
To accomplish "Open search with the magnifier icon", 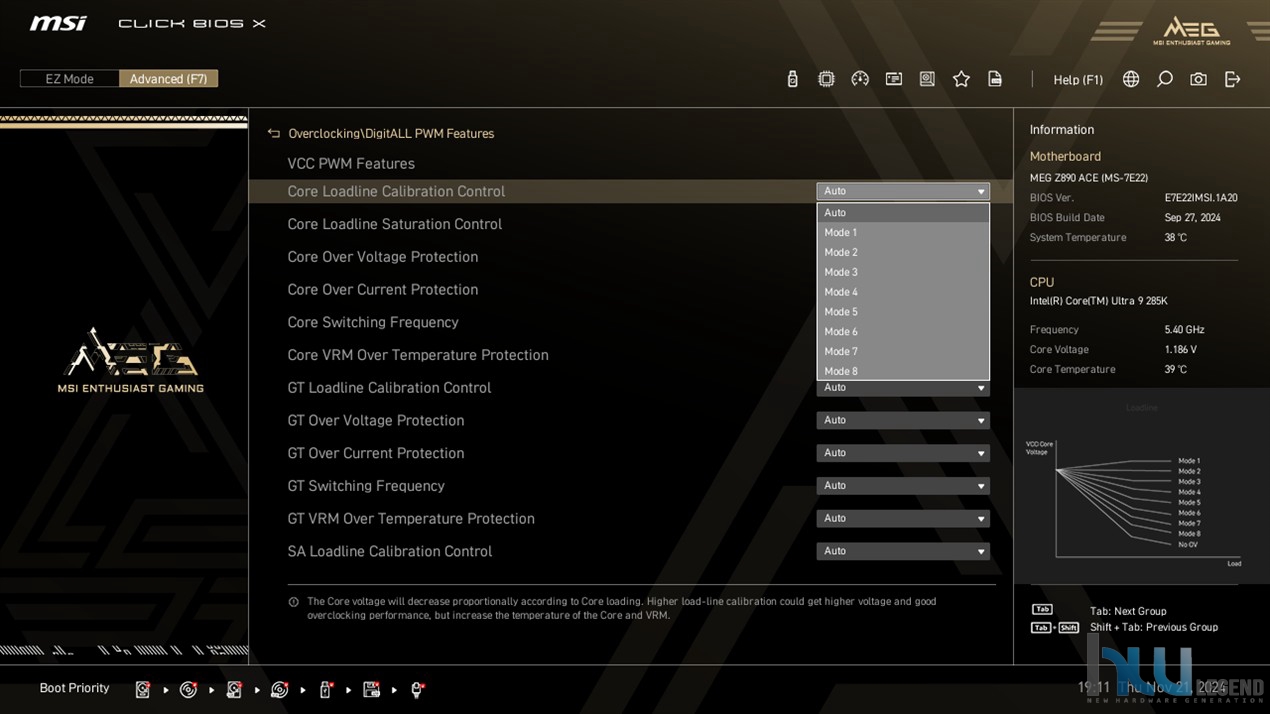I will (1165, 79).
